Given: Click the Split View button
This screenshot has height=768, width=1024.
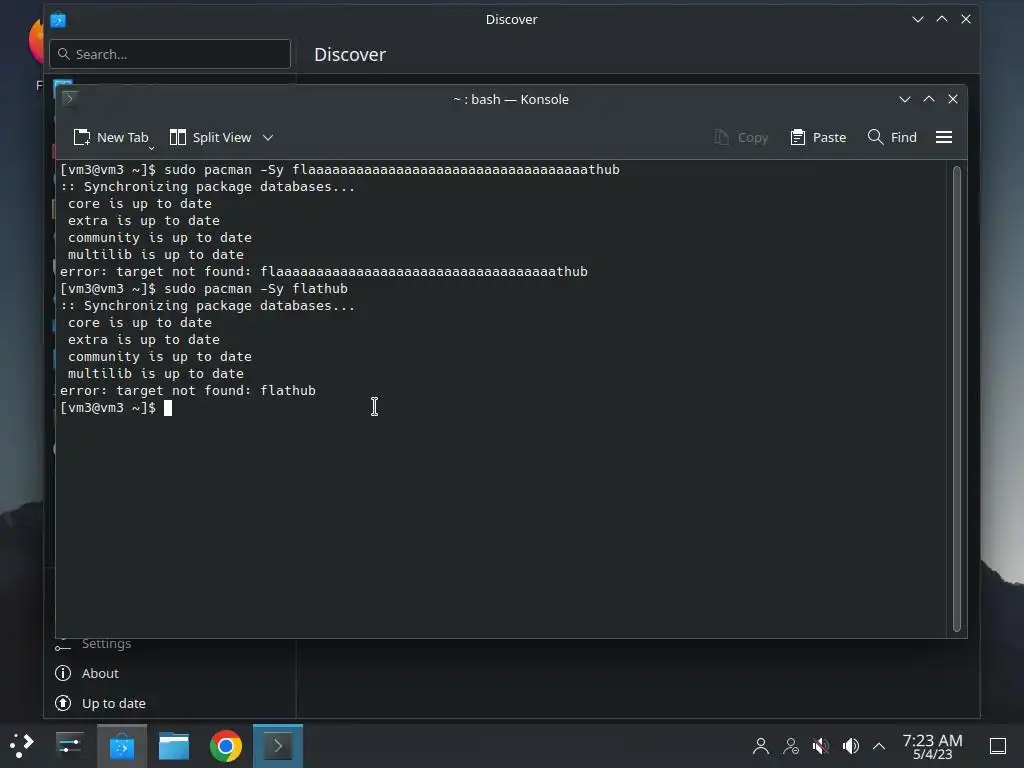Looking at the screenshot, I should tap(210, 137).
